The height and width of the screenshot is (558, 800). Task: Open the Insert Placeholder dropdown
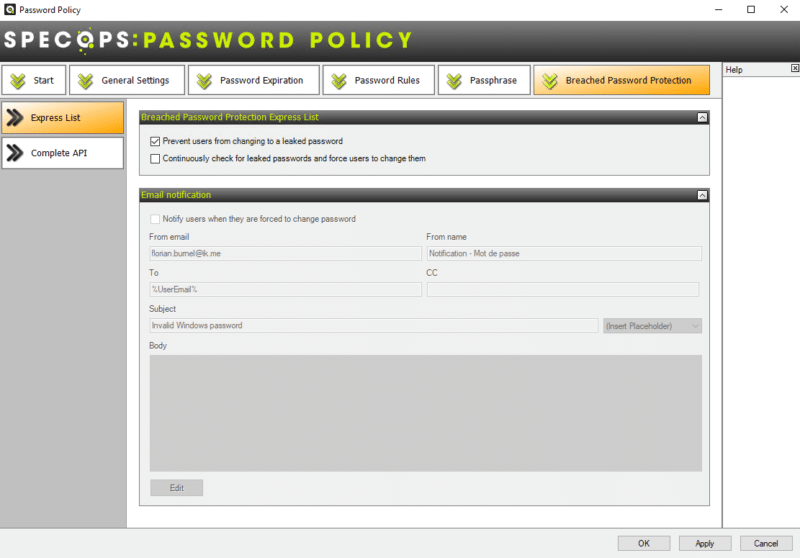[x=653, y=326]
